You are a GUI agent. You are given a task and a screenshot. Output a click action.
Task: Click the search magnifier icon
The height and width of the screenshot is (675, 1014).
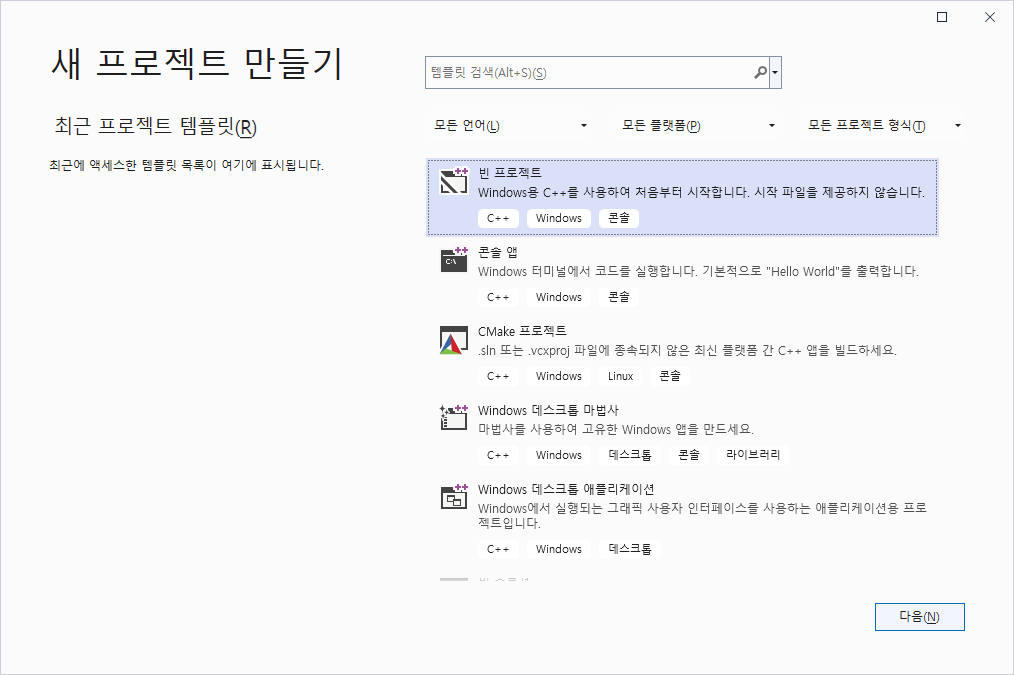pos(760,72)
